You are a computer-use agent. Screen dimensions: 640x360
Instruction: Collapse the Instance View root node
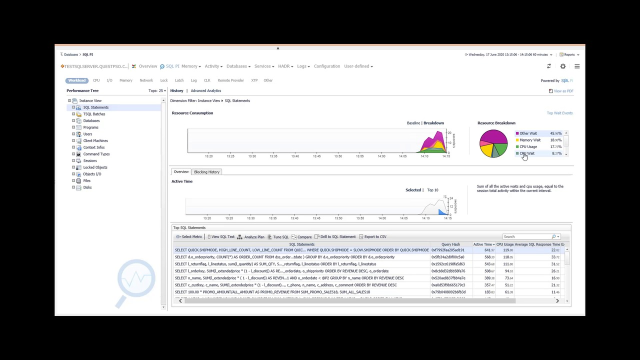[x=69, y=100]
